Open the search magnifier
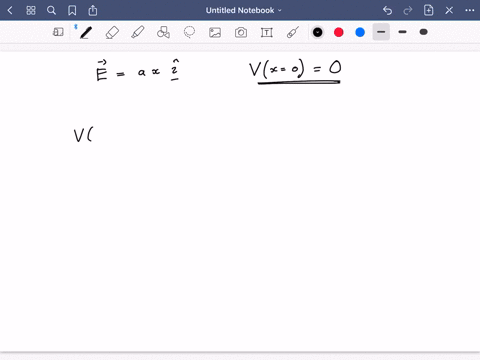The width and height of the screenshot is (480, 360). tap(51, 10)
